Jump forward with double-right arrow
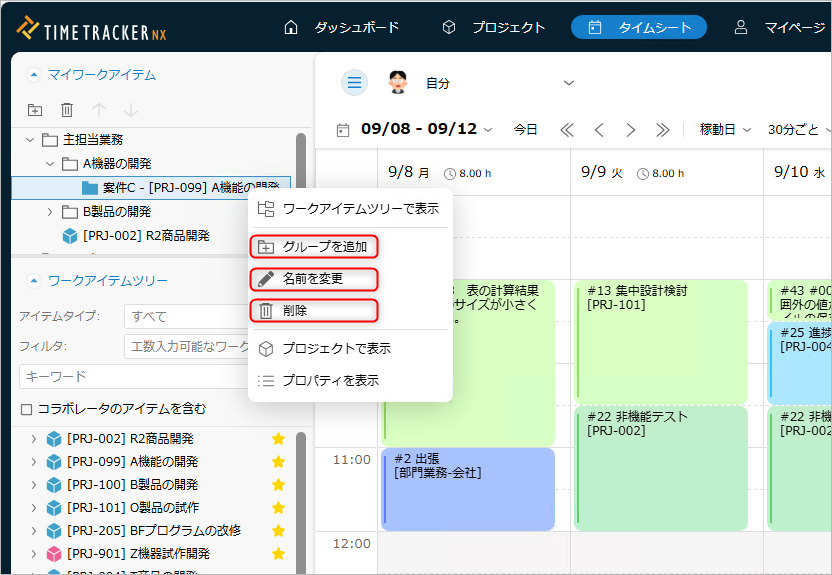This screenshot has height=575, width=832. pos(662,130)
